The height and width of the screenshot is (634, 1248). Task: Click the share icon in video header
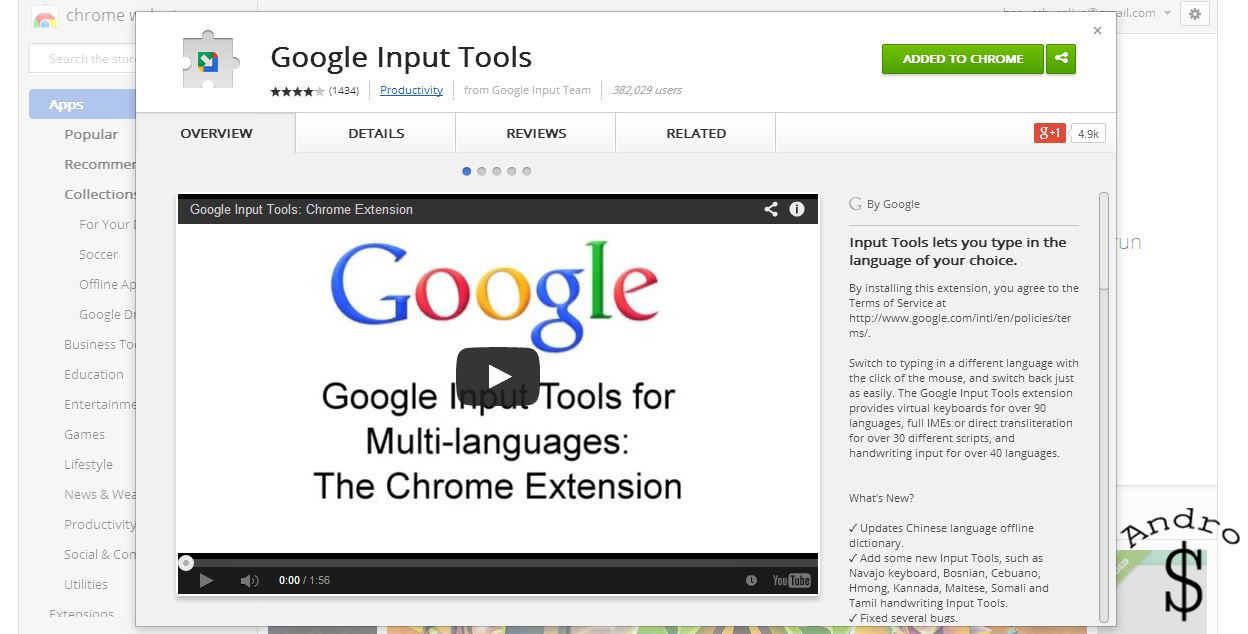click(770, 209)
